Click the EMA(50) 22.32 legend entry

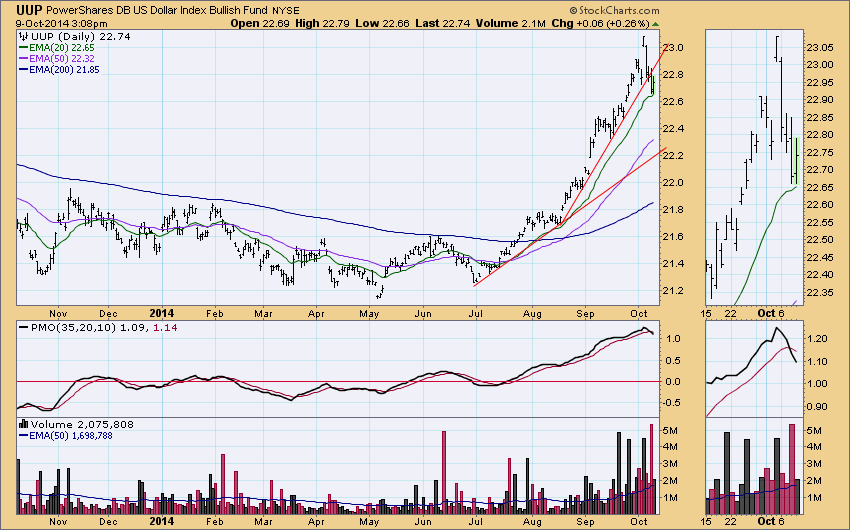[x=62, y=59]
